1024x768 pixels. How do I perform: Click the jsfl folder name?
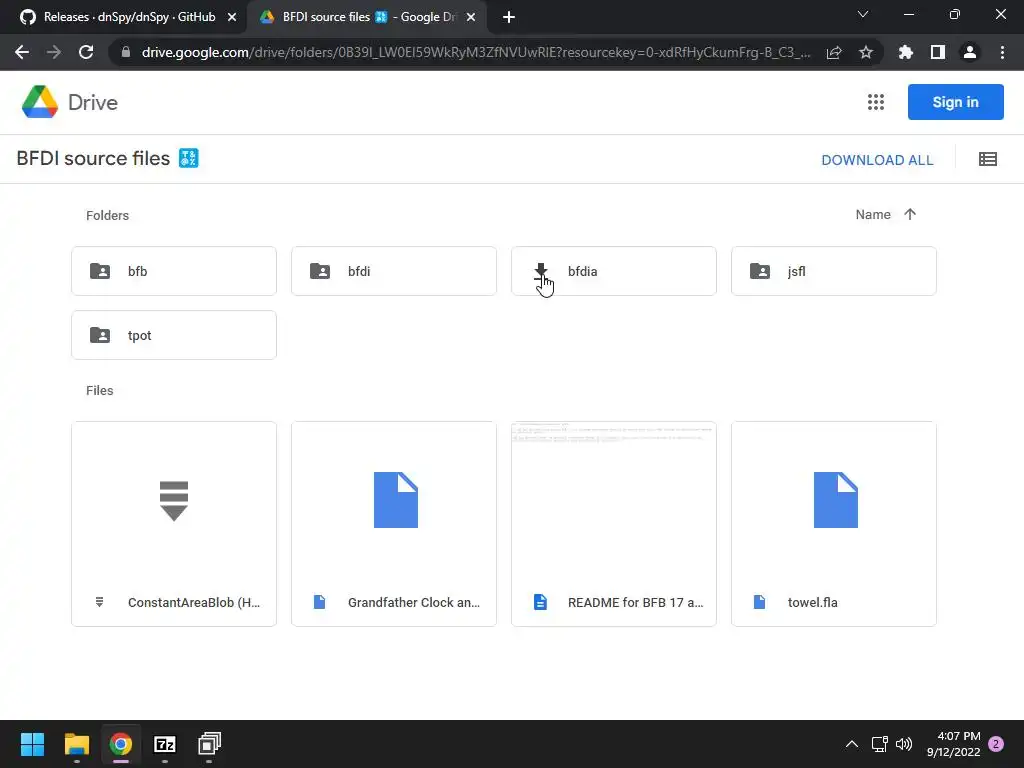pos(796,271)
